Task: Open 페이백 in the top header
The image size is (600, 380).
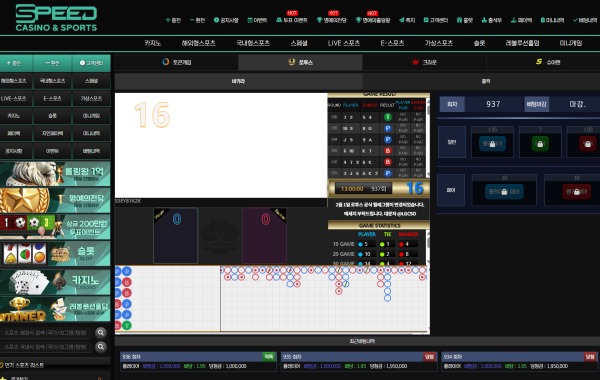Action: coord(521,20)
